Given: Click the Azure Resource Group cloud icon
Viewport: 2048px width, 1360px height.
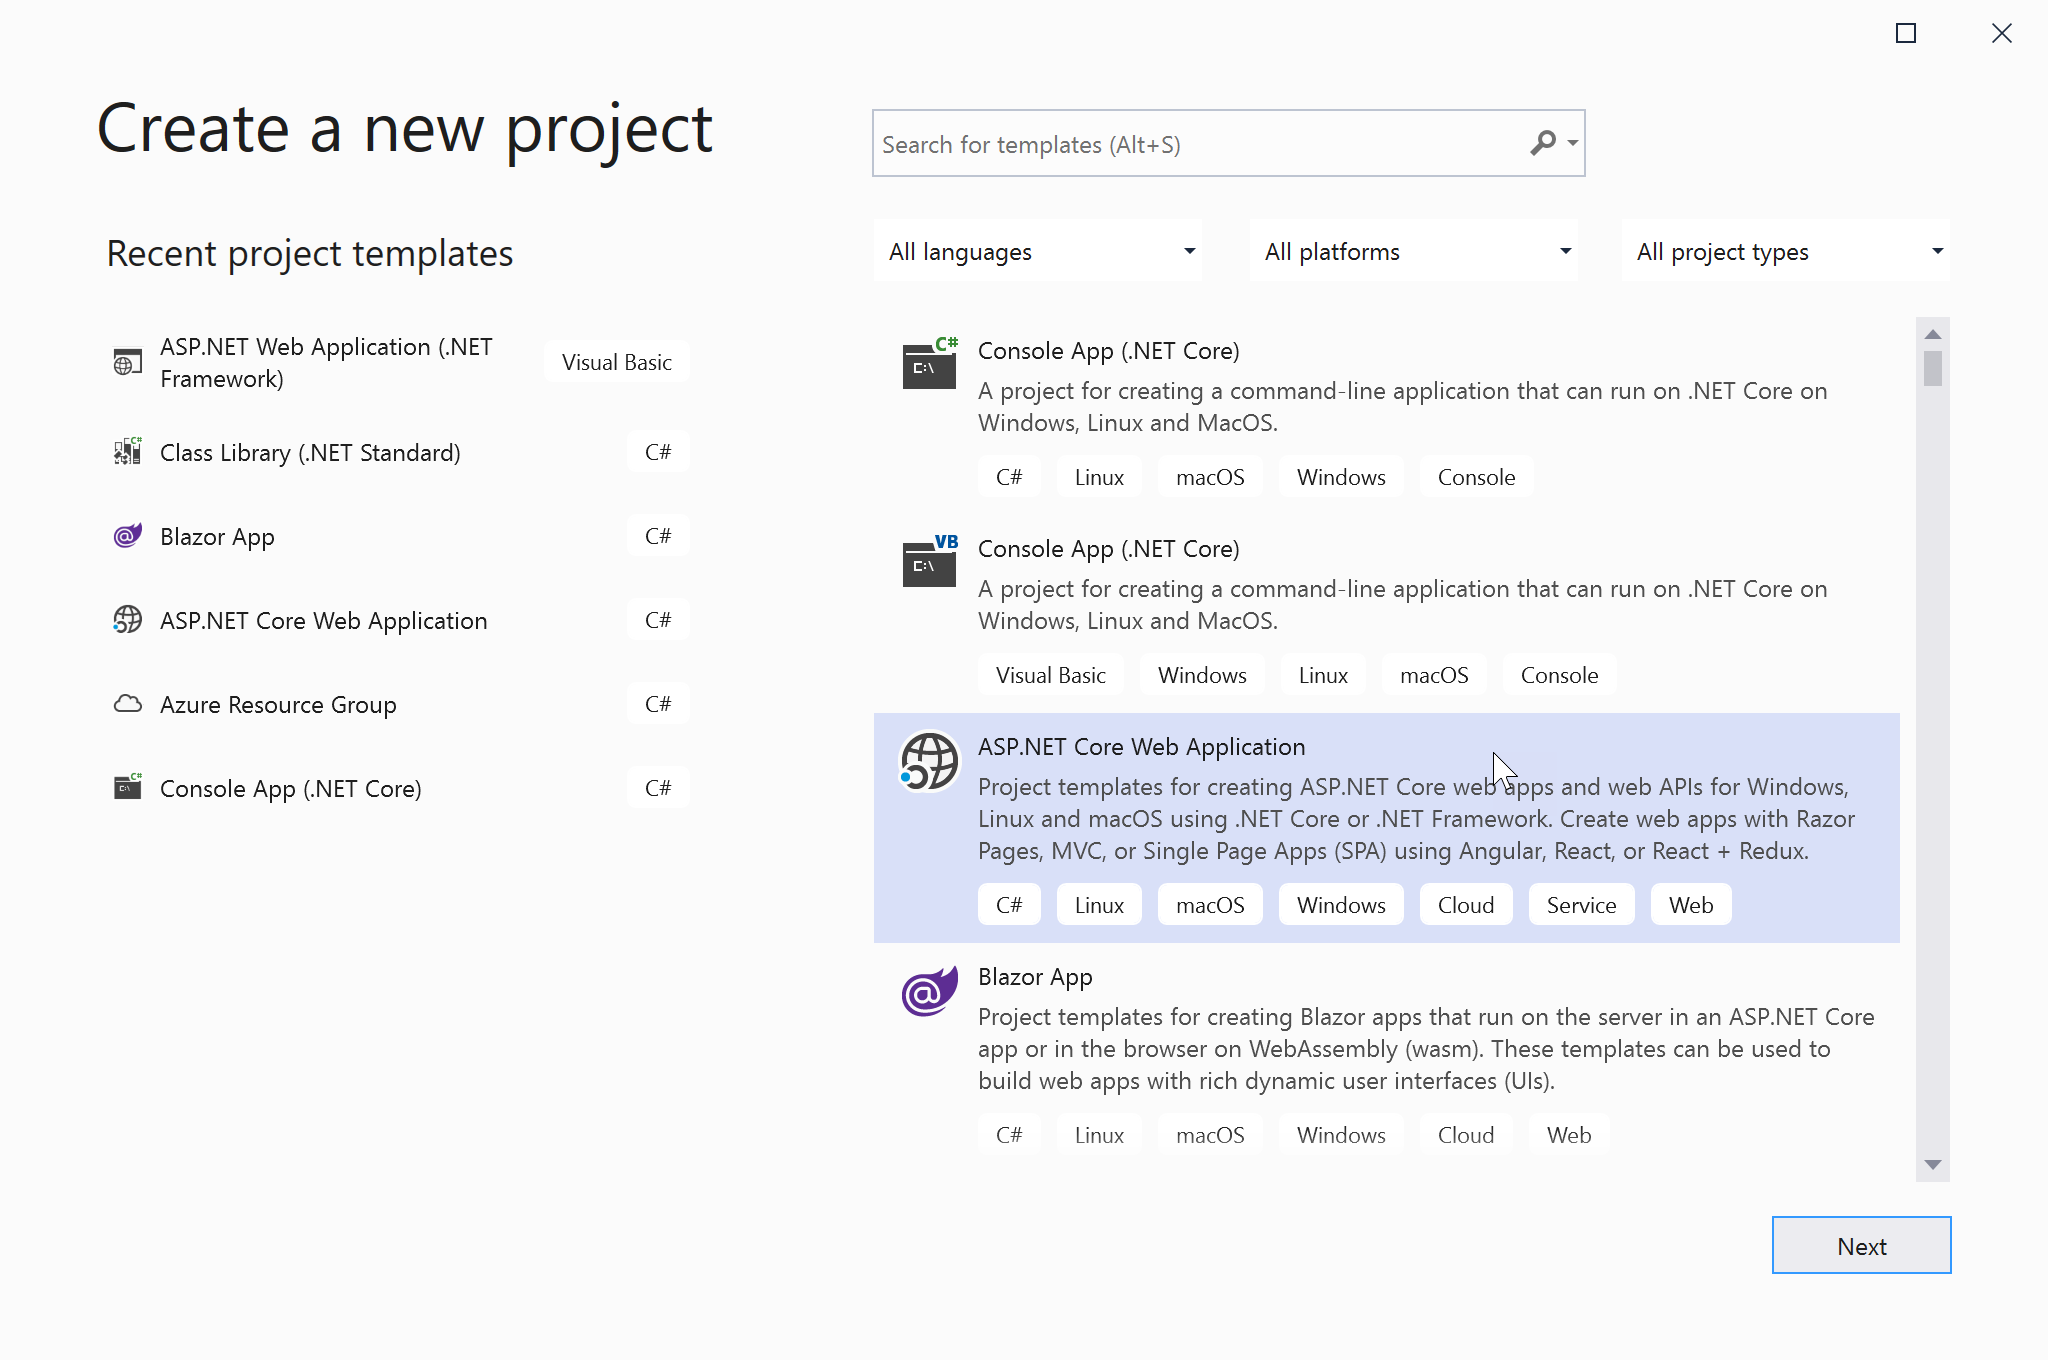Looking at the screenshot, I should (x=127, y=704).
